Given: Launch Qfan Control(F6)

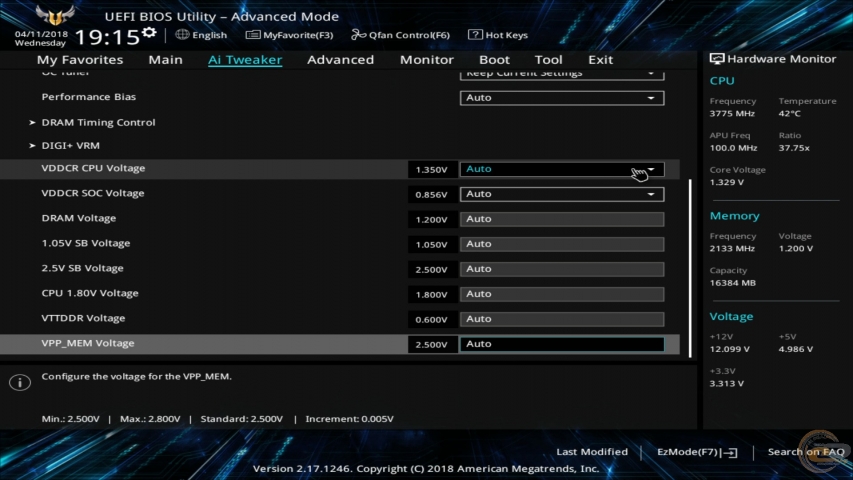Looking at the screenshot, I should click(x=409, y=35).
